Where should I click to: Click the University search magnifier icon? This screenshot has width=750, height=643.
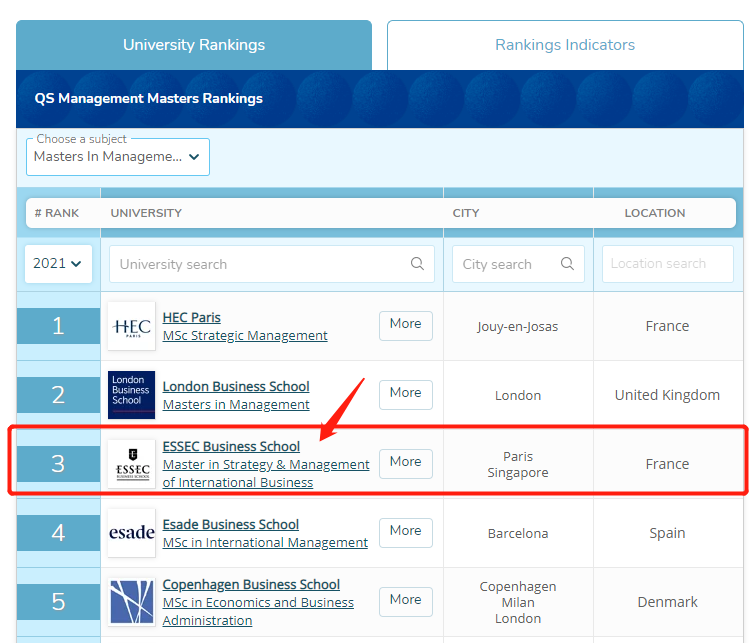coord(417,264)
